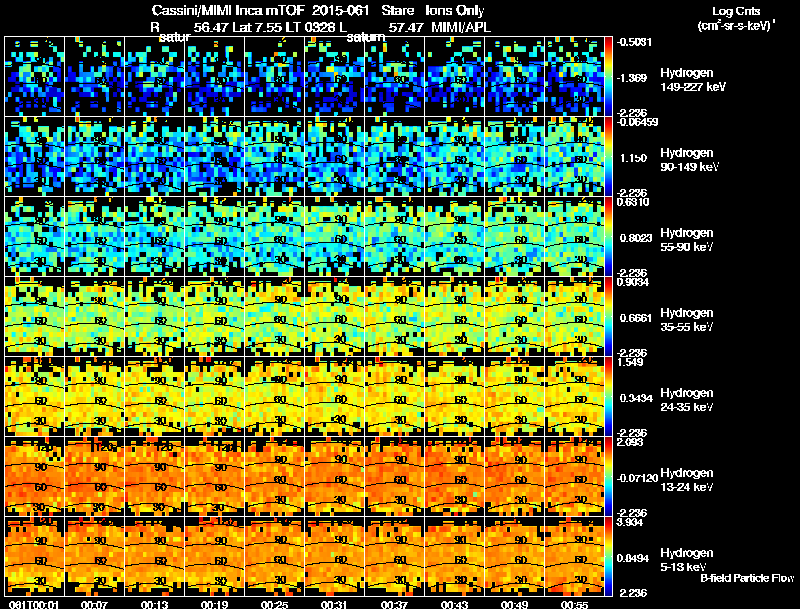Viewport: 800px width, 609px height.
Task: Select the 149-227 keV panel at 061T00:01
Action: [x=34, y=77]
